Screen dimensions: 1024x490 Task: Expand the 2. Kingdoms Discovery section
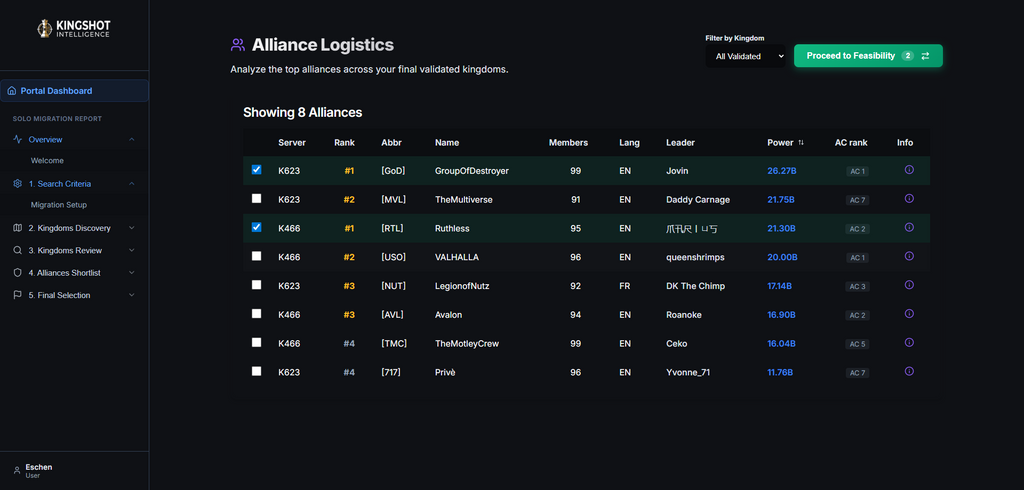74,228
